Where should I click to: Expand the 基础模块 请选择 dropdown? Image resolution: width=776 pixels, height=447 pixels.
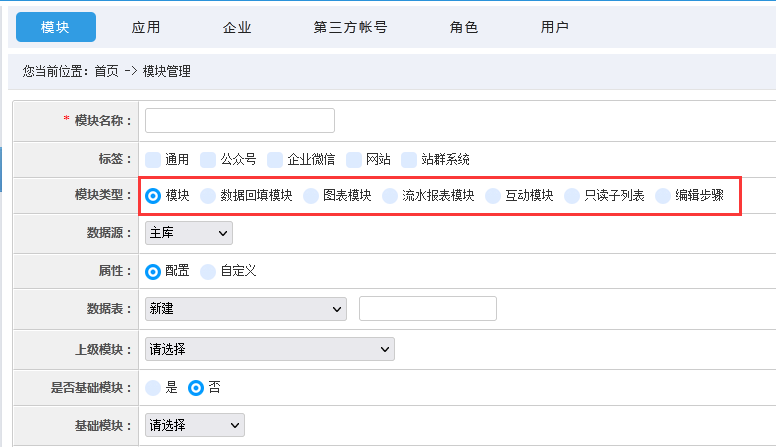tap(194, 425)
